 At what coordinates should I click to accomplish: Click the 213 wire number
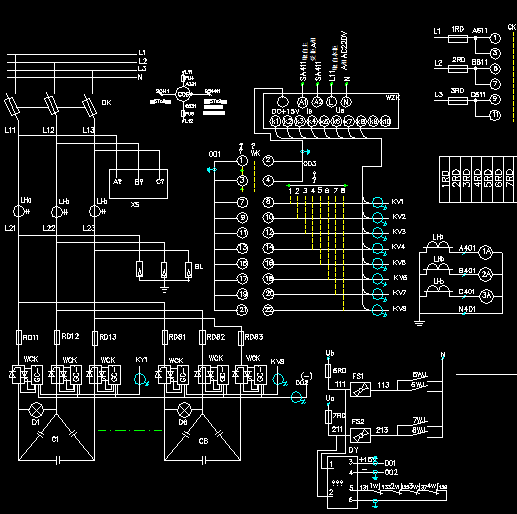[382, 430]
